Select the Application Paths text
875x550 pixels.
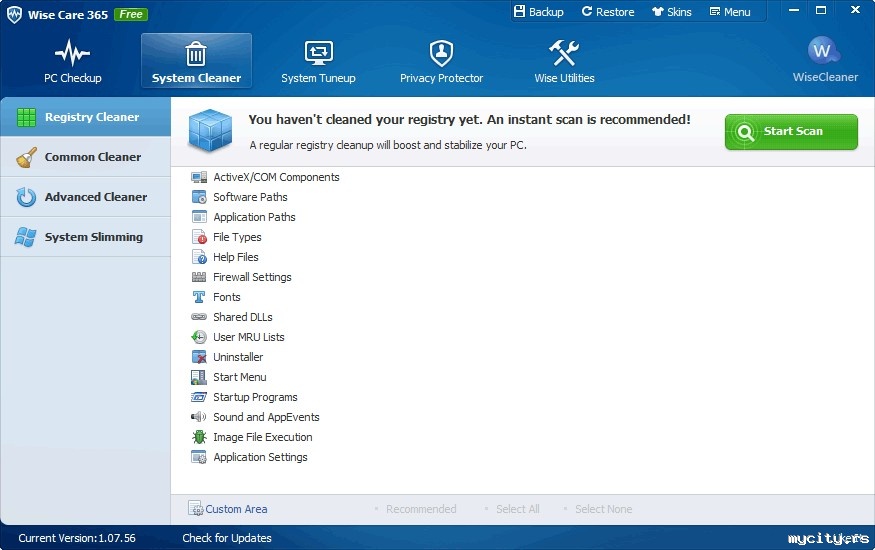(x=254, y=217)
